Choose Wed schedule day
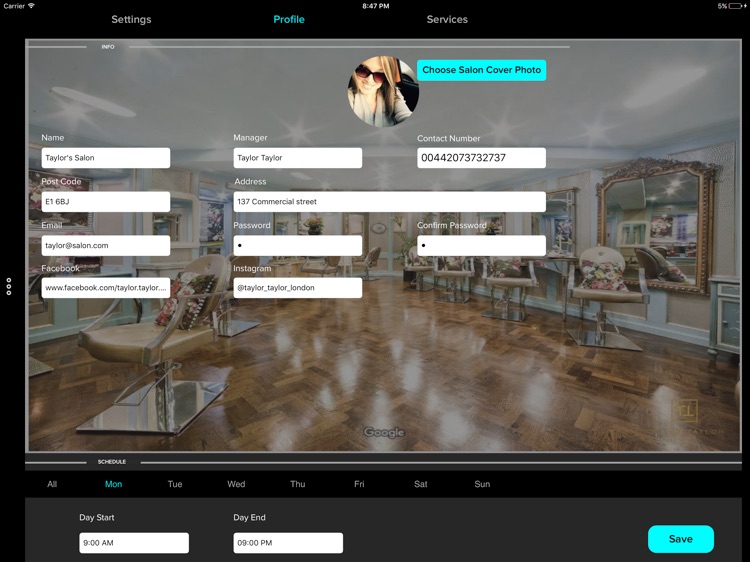 pyautogui.click(x=236, y=484)
